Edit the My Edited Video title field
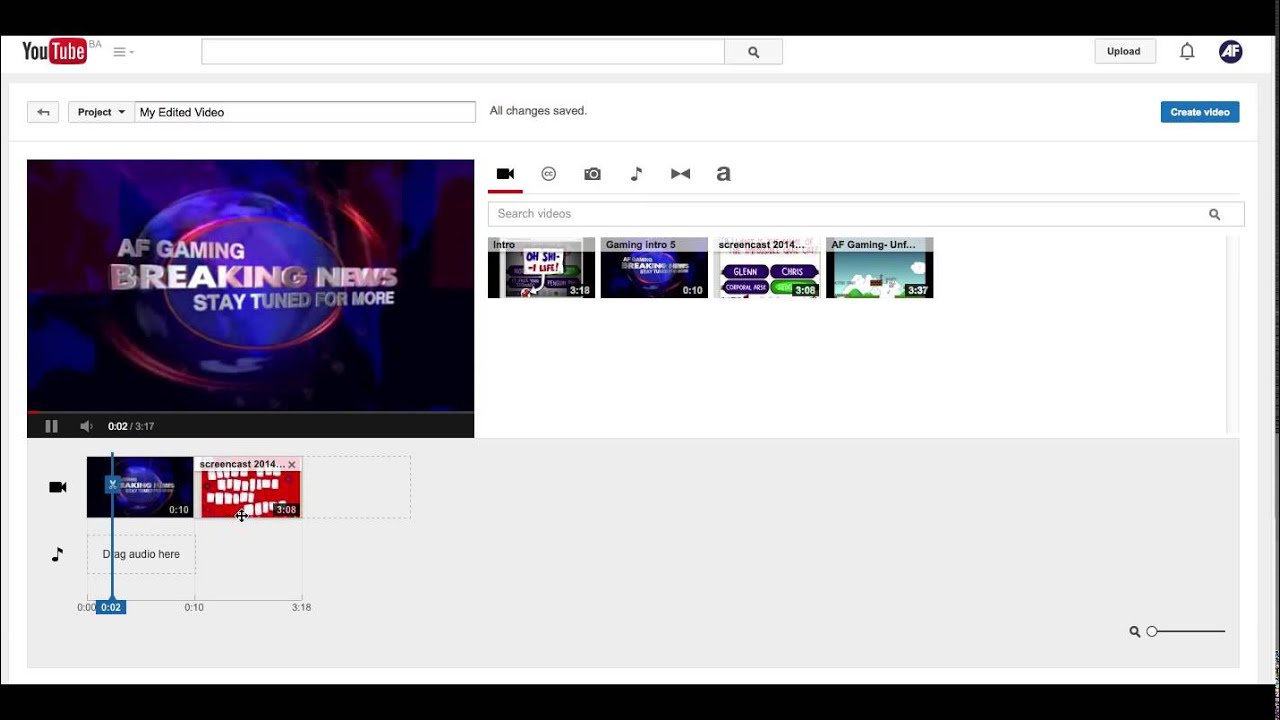The width and height of the screenshot is (1280, 720). [x=305, y=112]
